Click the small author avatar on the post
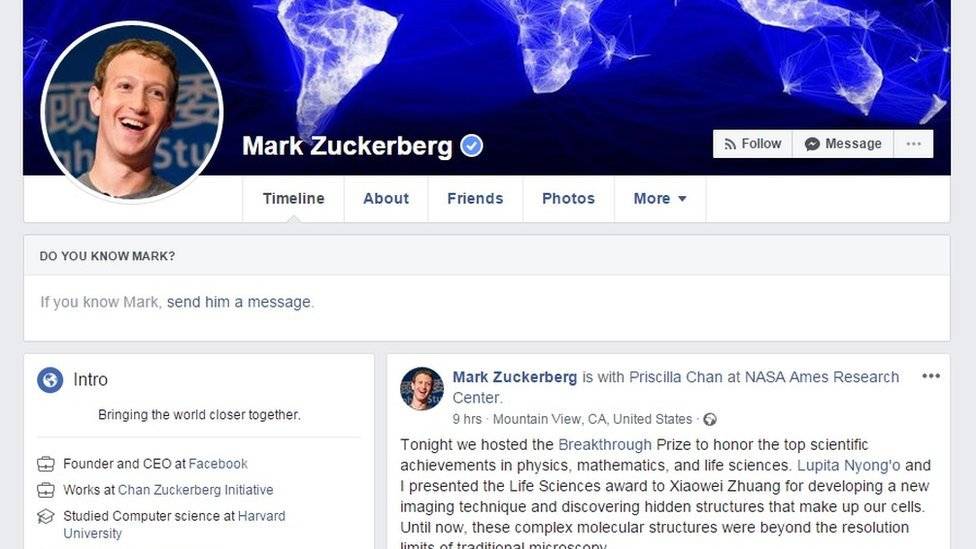This screenshot has height=549, width=976. (x=421, y=388)
